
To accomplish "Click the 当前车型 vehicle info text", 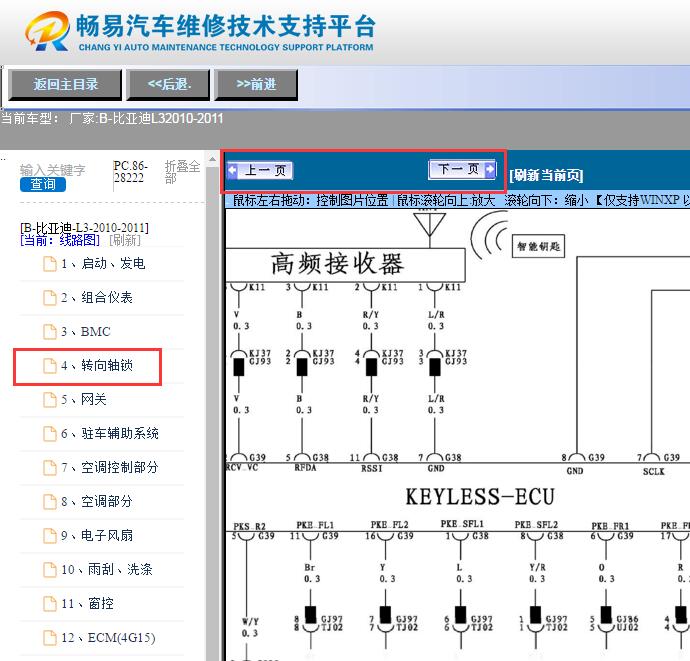I will [x=112, y=118].
